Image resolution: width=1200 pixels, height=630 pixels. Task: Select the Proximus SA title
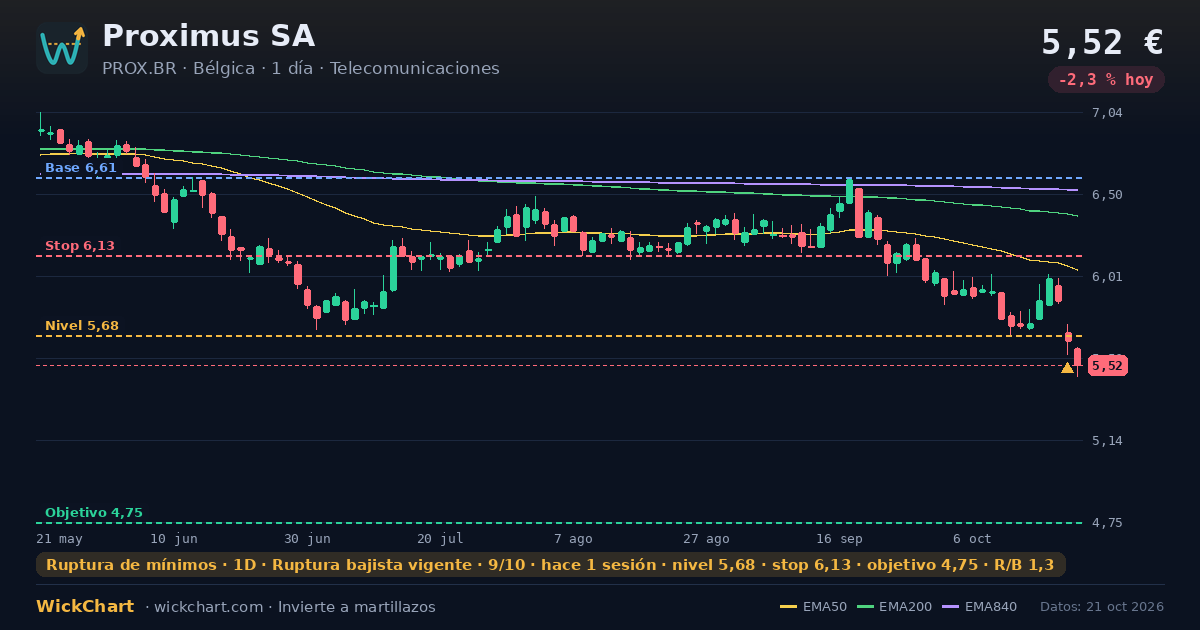208,36
